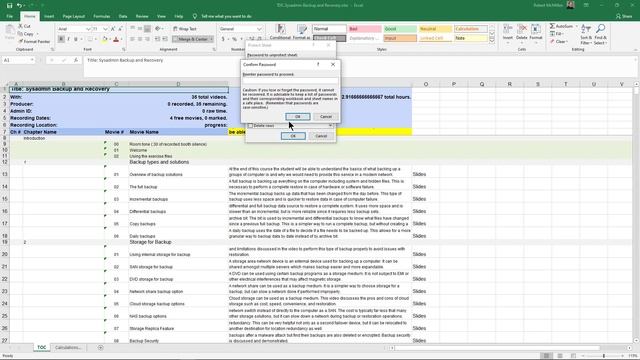This screenshot has width=640, height=360.
Task: Click Merge & Center button
Action: click(190, 39)
